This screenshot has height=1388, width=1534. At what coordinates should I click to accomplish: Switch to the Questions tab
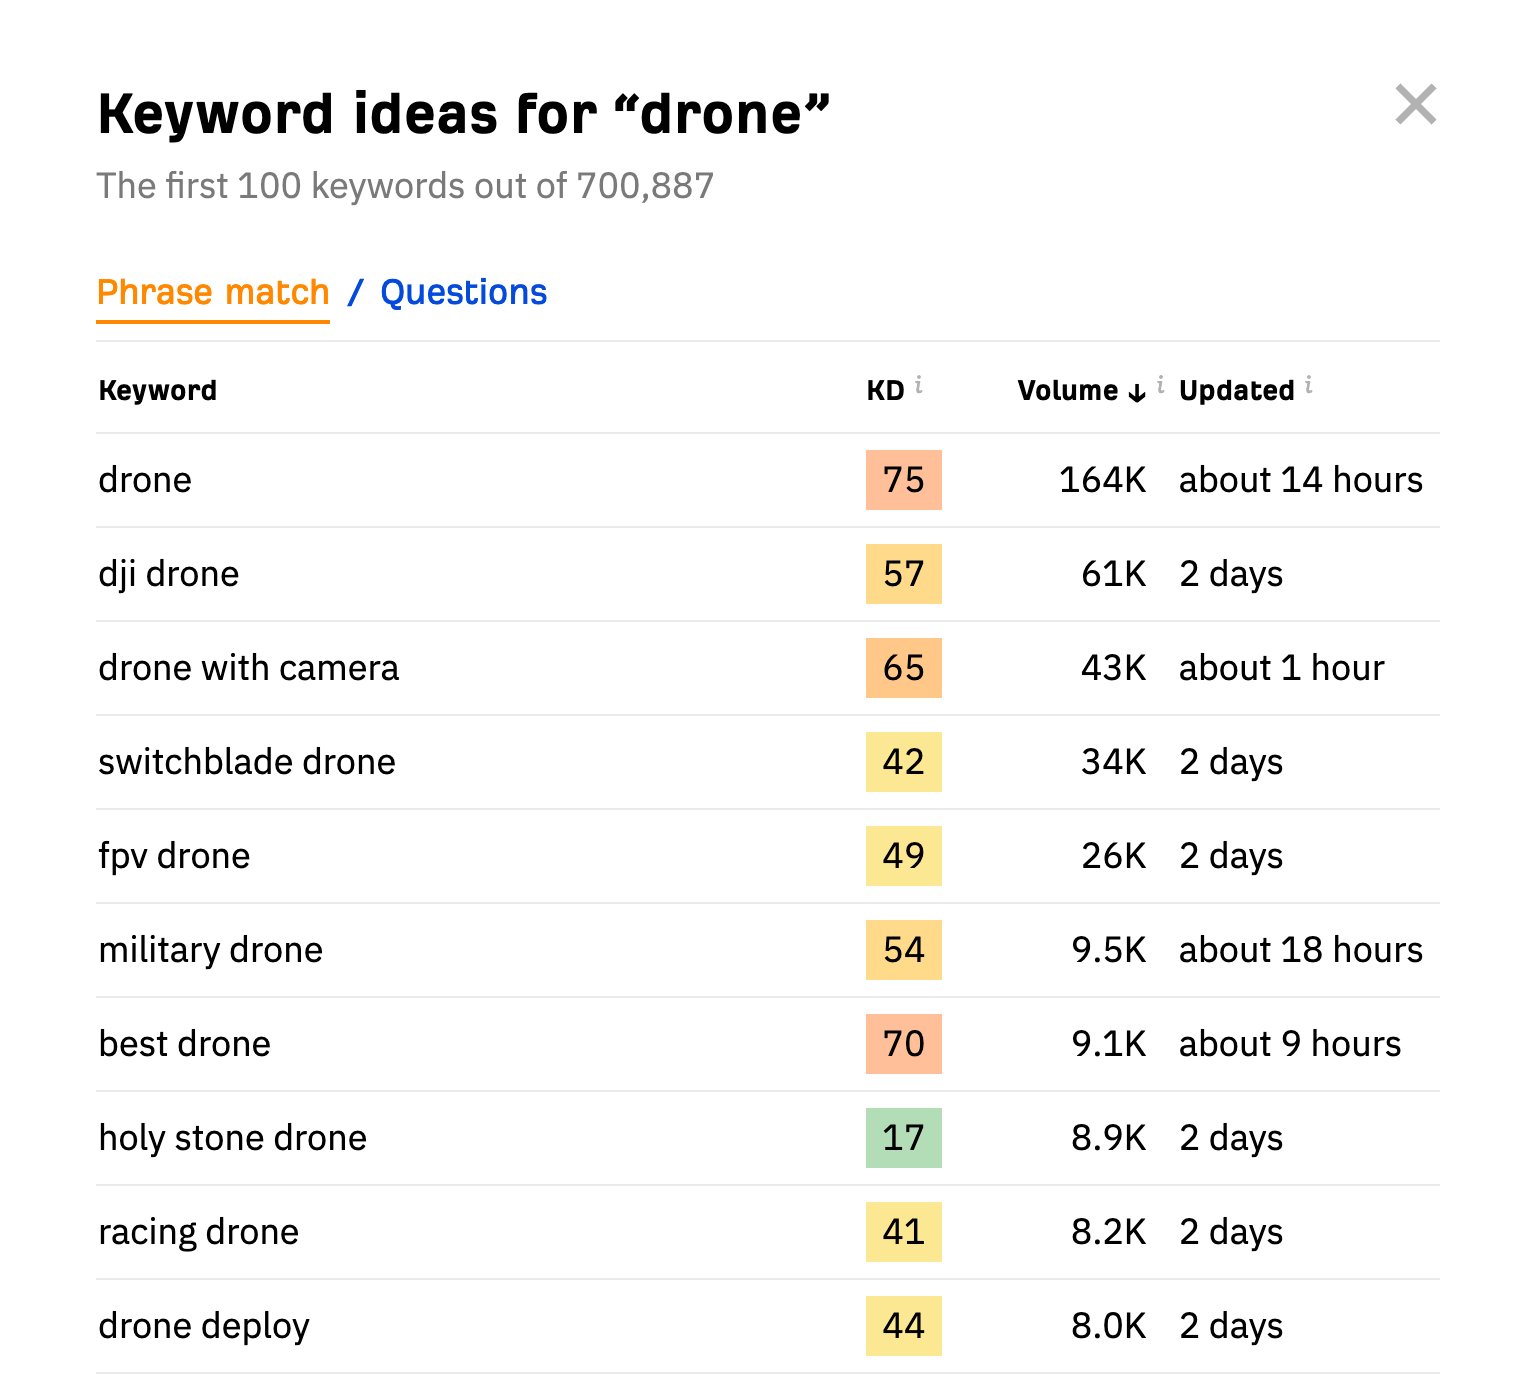click(x=463, y=292)
